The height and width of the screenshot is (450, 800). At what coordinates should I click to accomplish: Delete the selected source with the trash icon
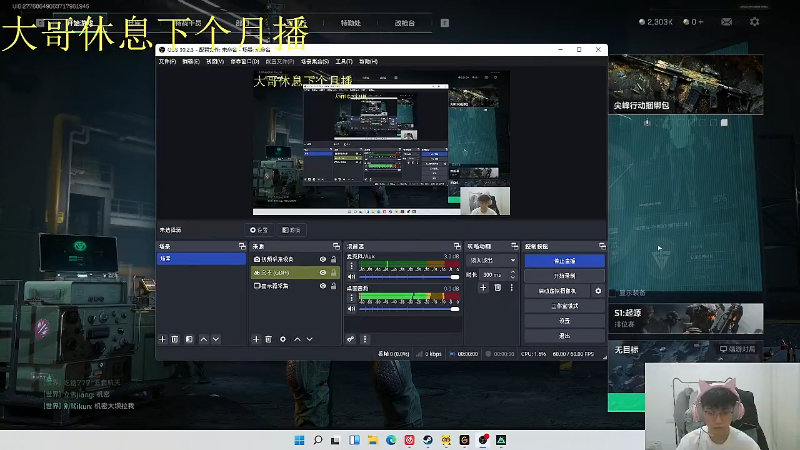(268, 339)
